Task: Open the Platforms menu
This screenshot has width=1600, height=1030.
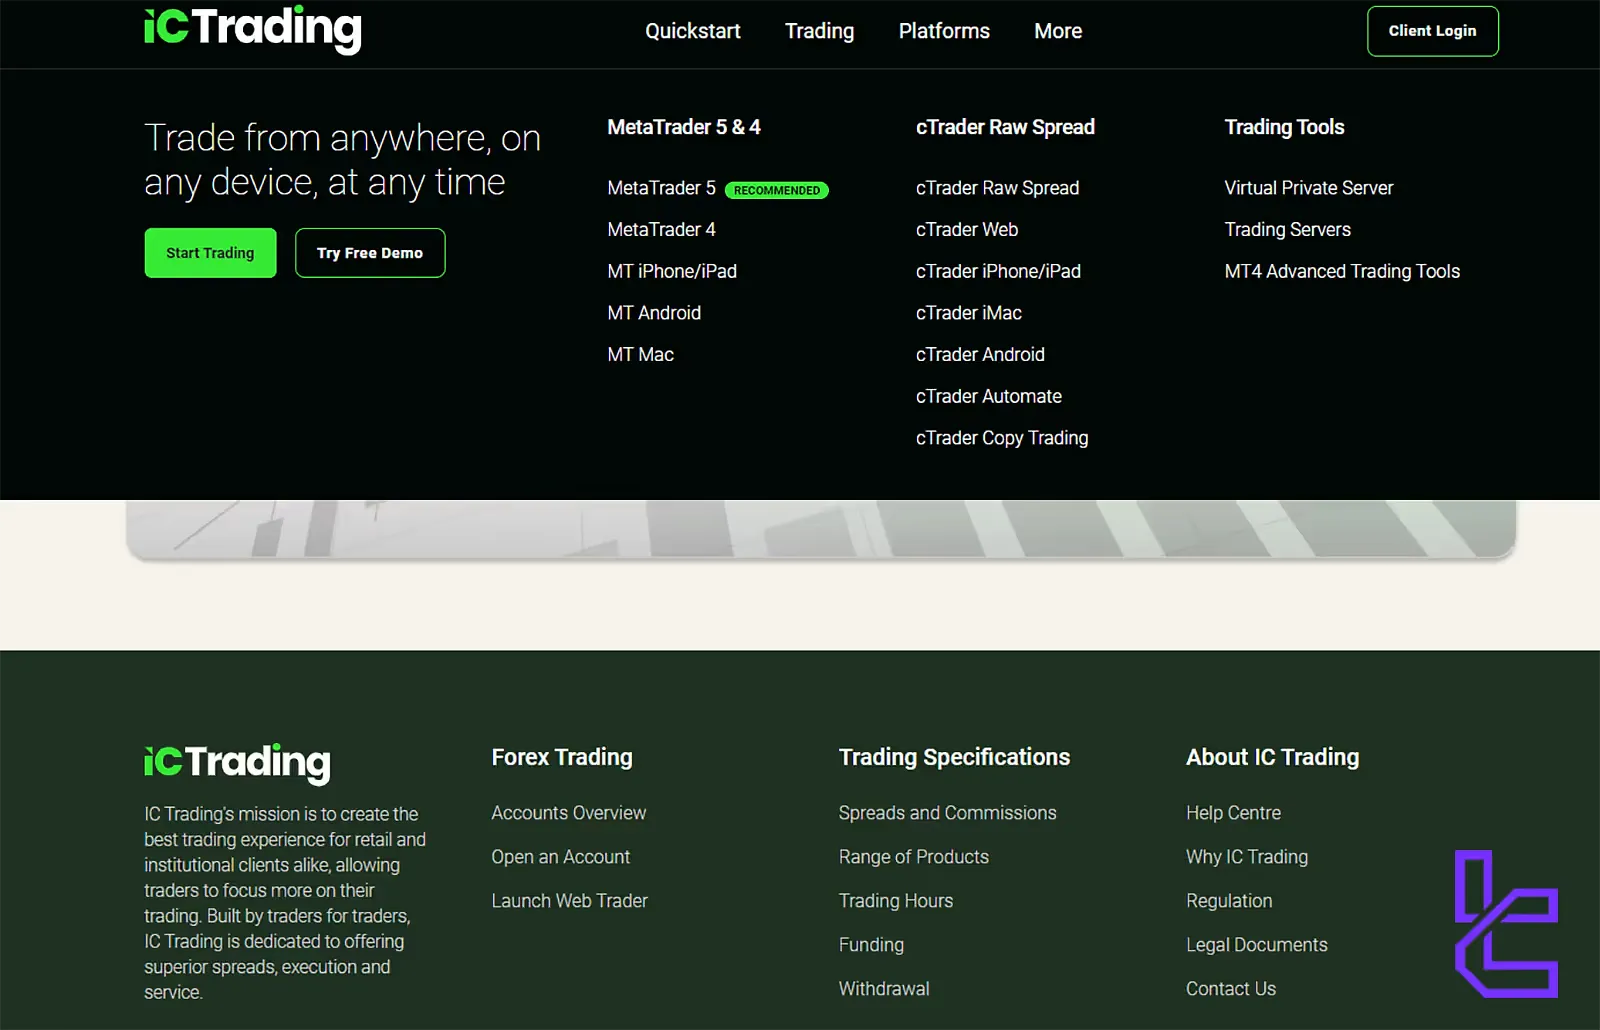Action: pyautogui.click(x=944, y=31)
